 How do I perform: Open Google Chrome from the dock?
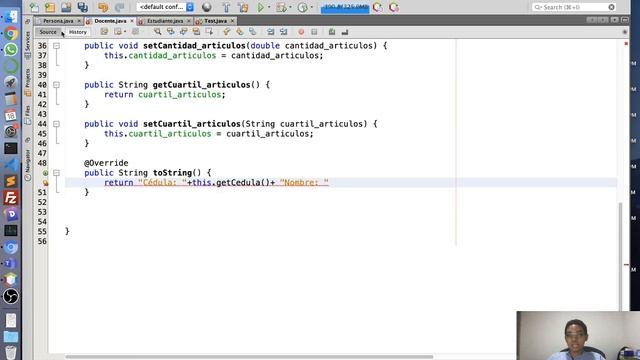(x=11, y=33)
